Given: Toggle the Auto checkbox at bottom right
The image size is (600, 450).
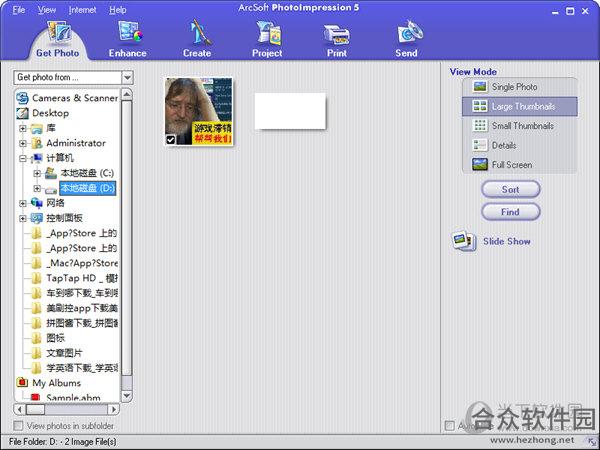Looking at the screenshot, I should coord(450,425).
